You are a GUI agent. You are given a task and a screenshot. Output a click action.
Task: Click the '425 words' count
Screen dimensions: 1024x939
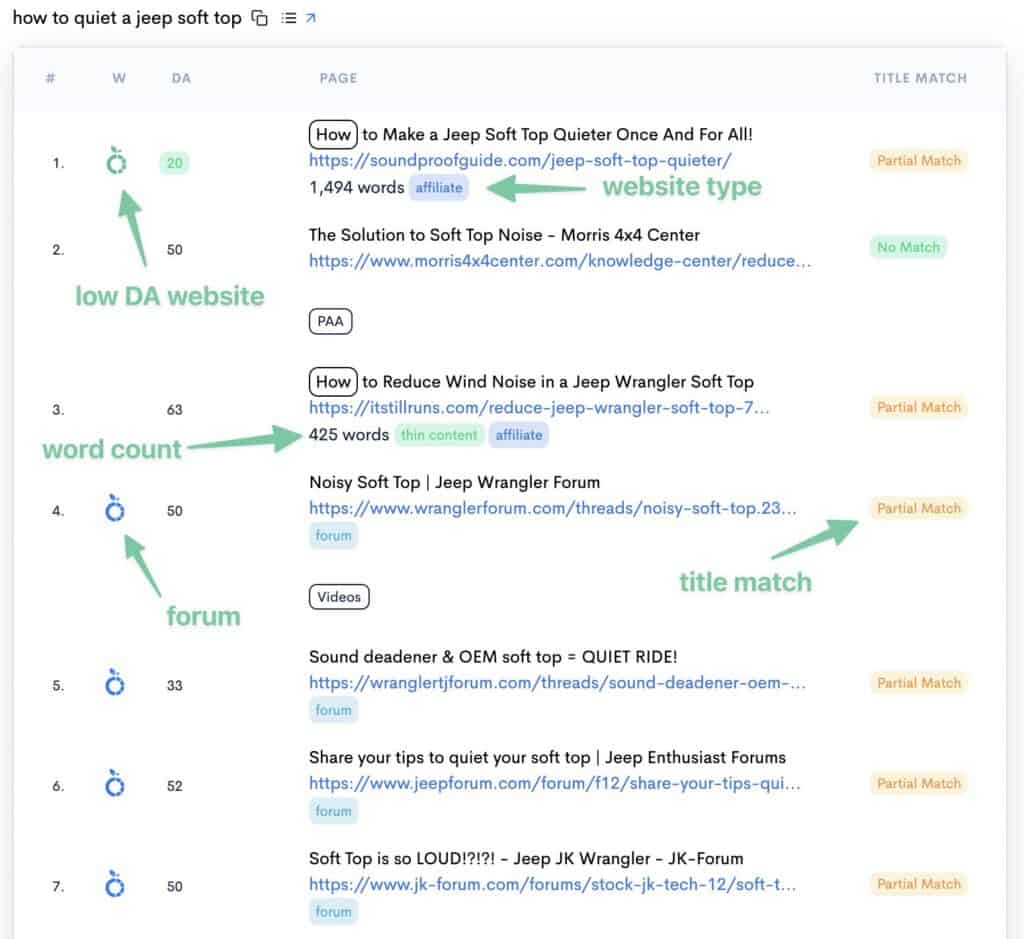pyautogui.click(x=349, y=435)
